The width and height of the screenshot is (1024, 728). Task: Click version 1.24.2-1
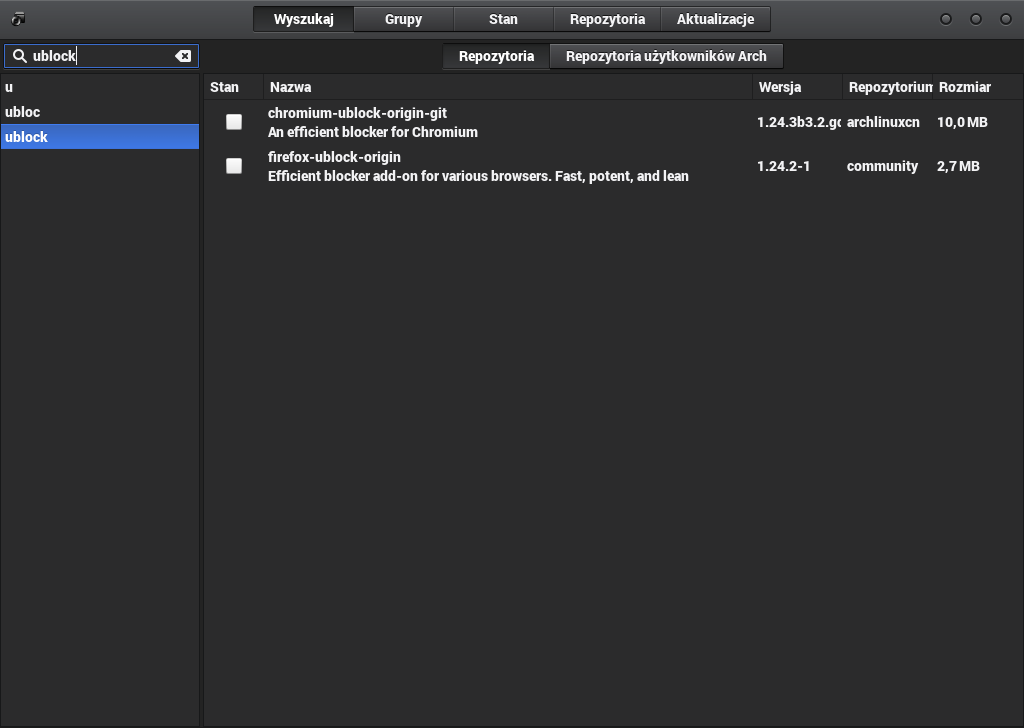pos(784,166)
